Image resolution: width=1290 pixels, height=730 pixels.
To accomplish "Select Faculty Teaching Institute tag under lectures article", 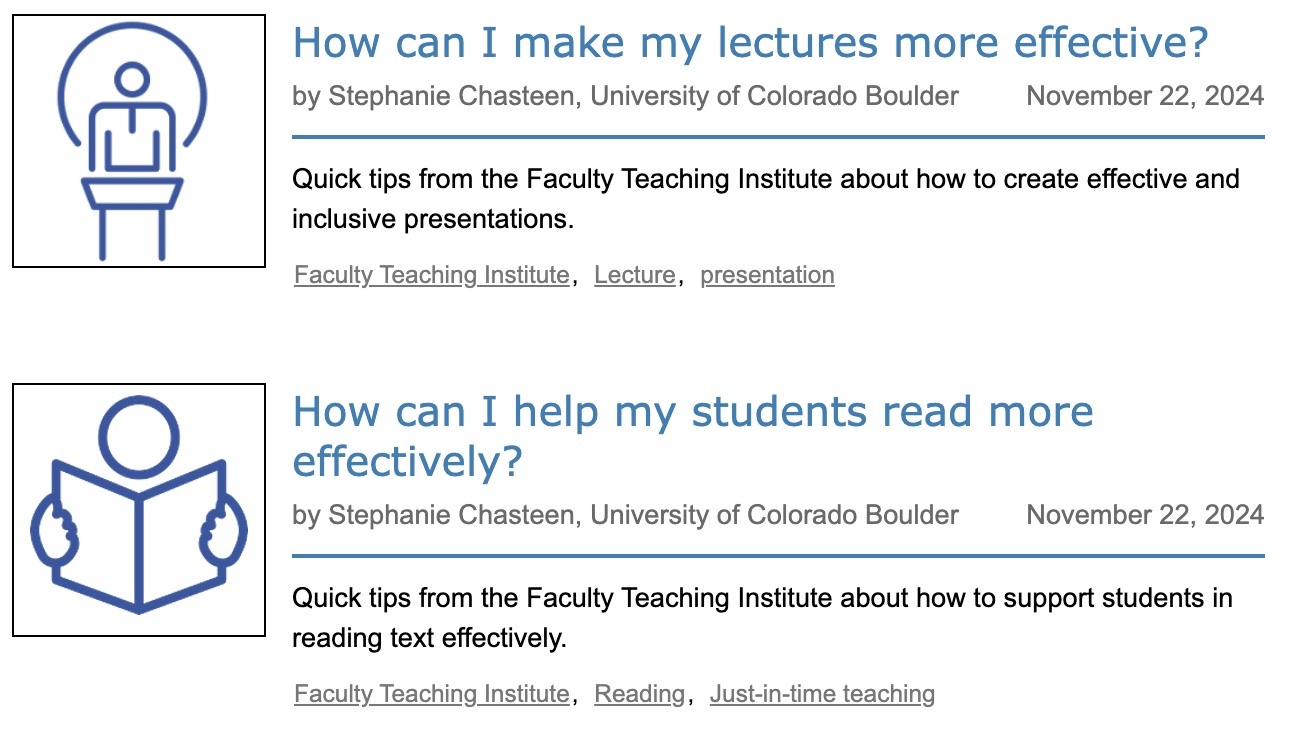I will (x=431, y=275).
